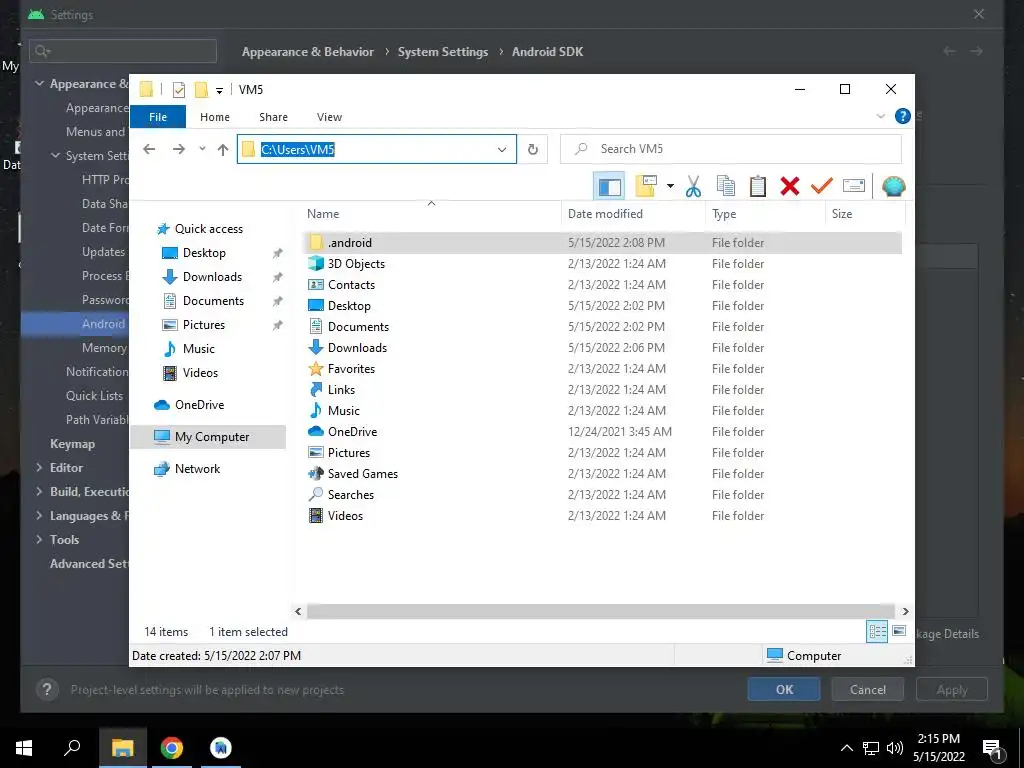Image resolution: width=1024 pixels, height=768 pixels.
Task: Switch to Details view in the status bar
Action: pos(877,632)
